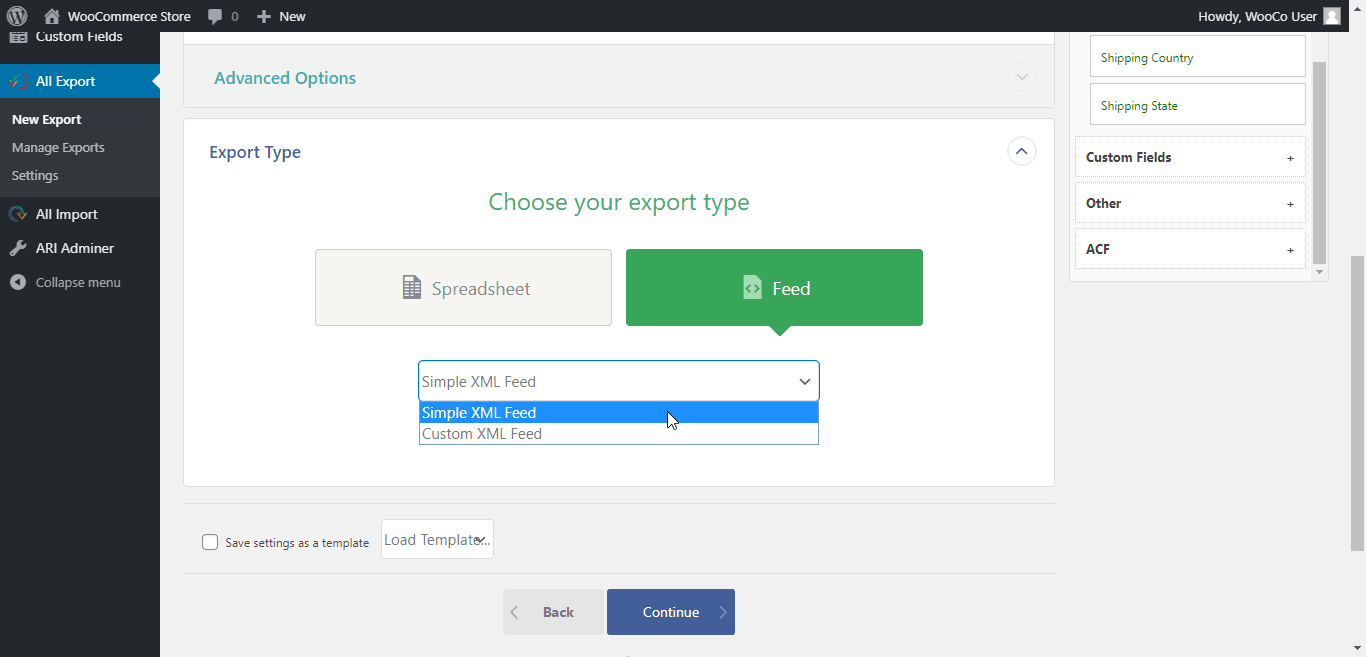Expand the Custom Fields group
Viewport: 1366px width, 657px height.
pos(1190,157)
